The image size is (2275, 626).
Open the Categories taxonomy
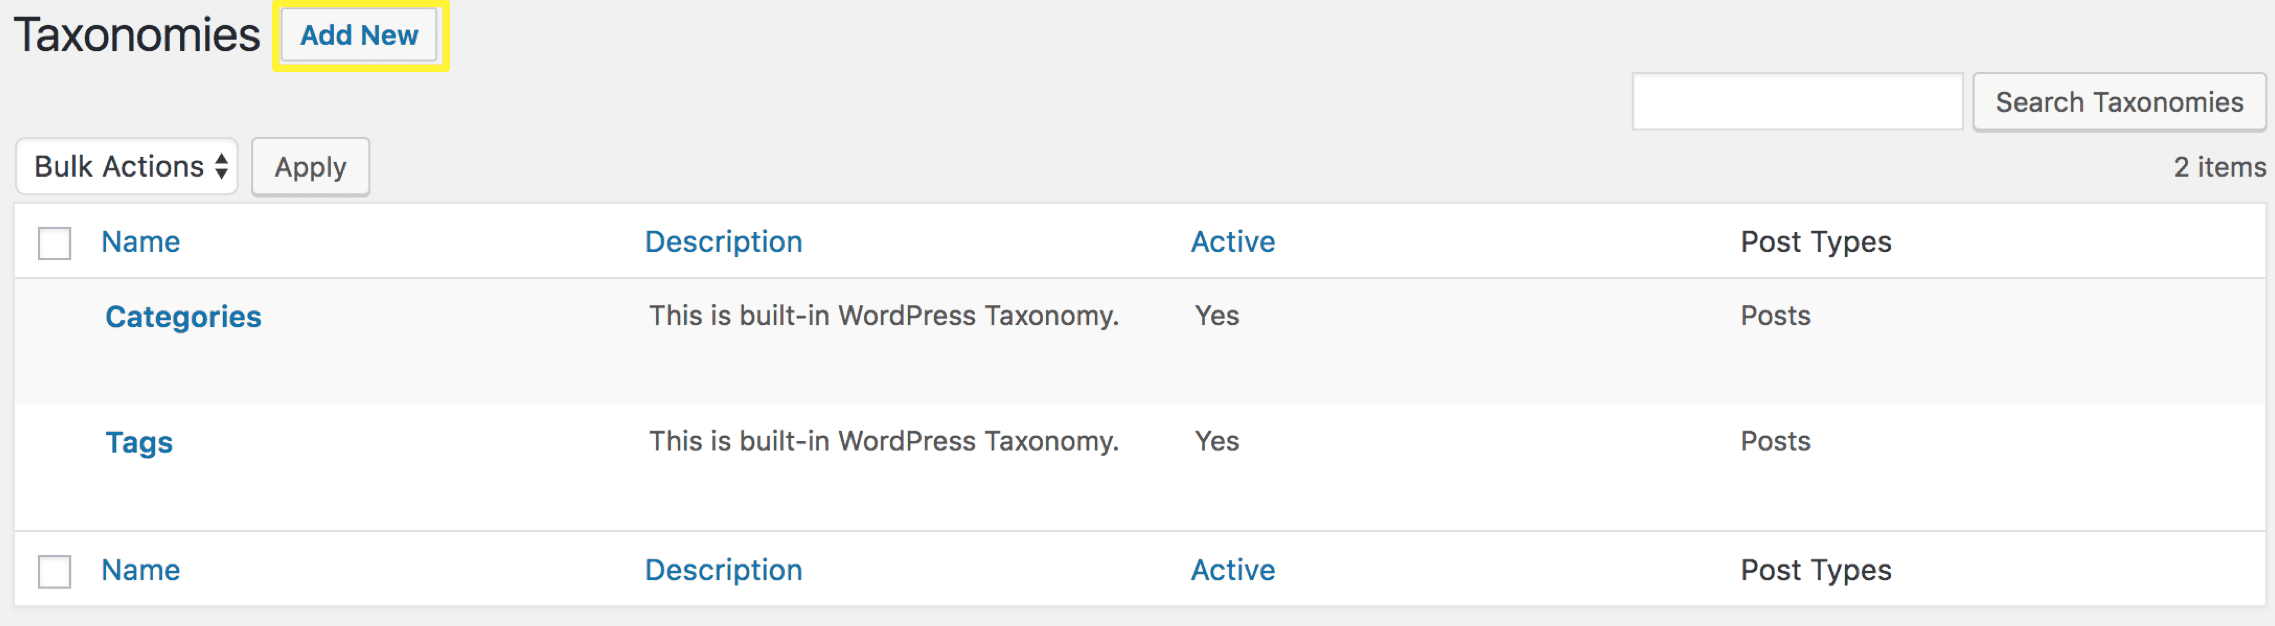183,317
